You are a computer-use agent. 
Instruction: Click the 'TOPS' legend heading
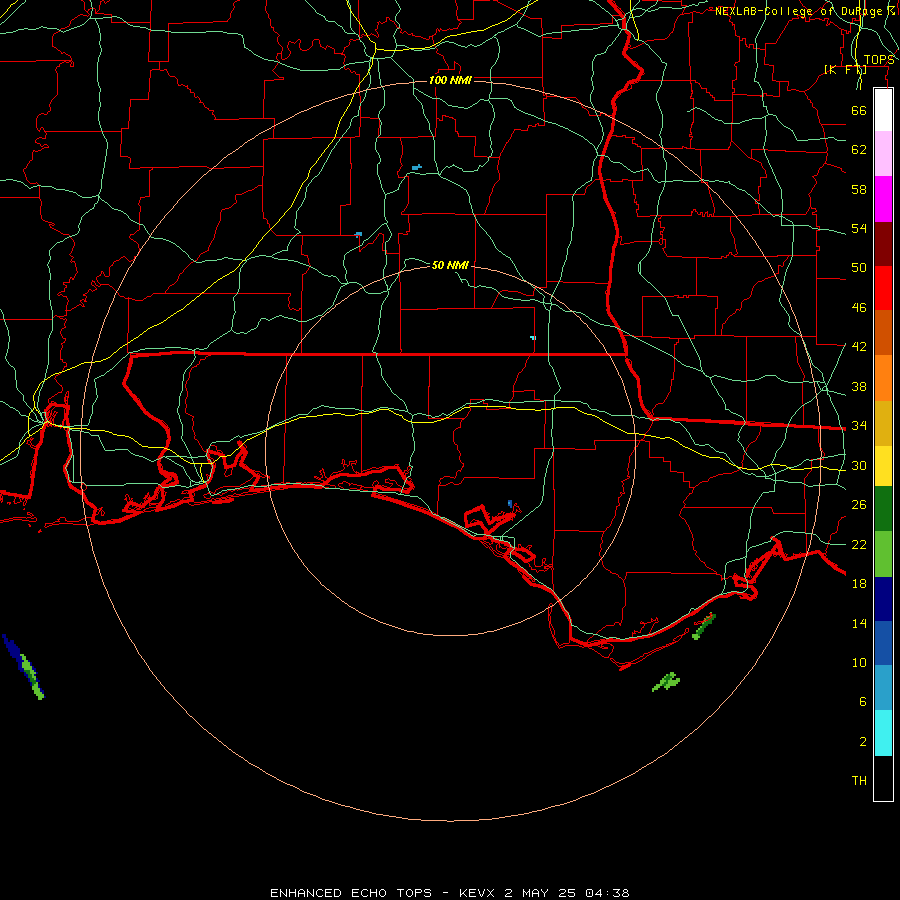click(879, 60)
